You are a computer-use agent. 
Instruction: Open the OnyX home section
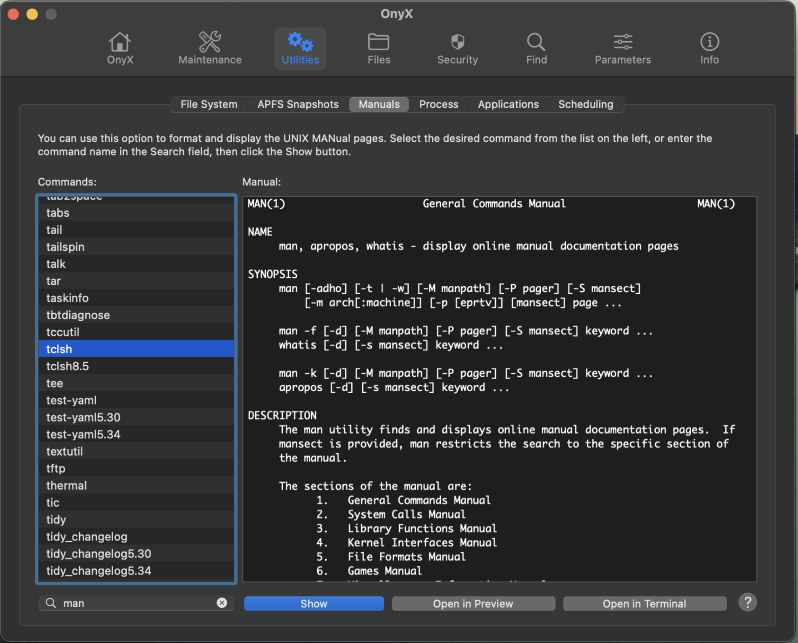pos(120,48)
